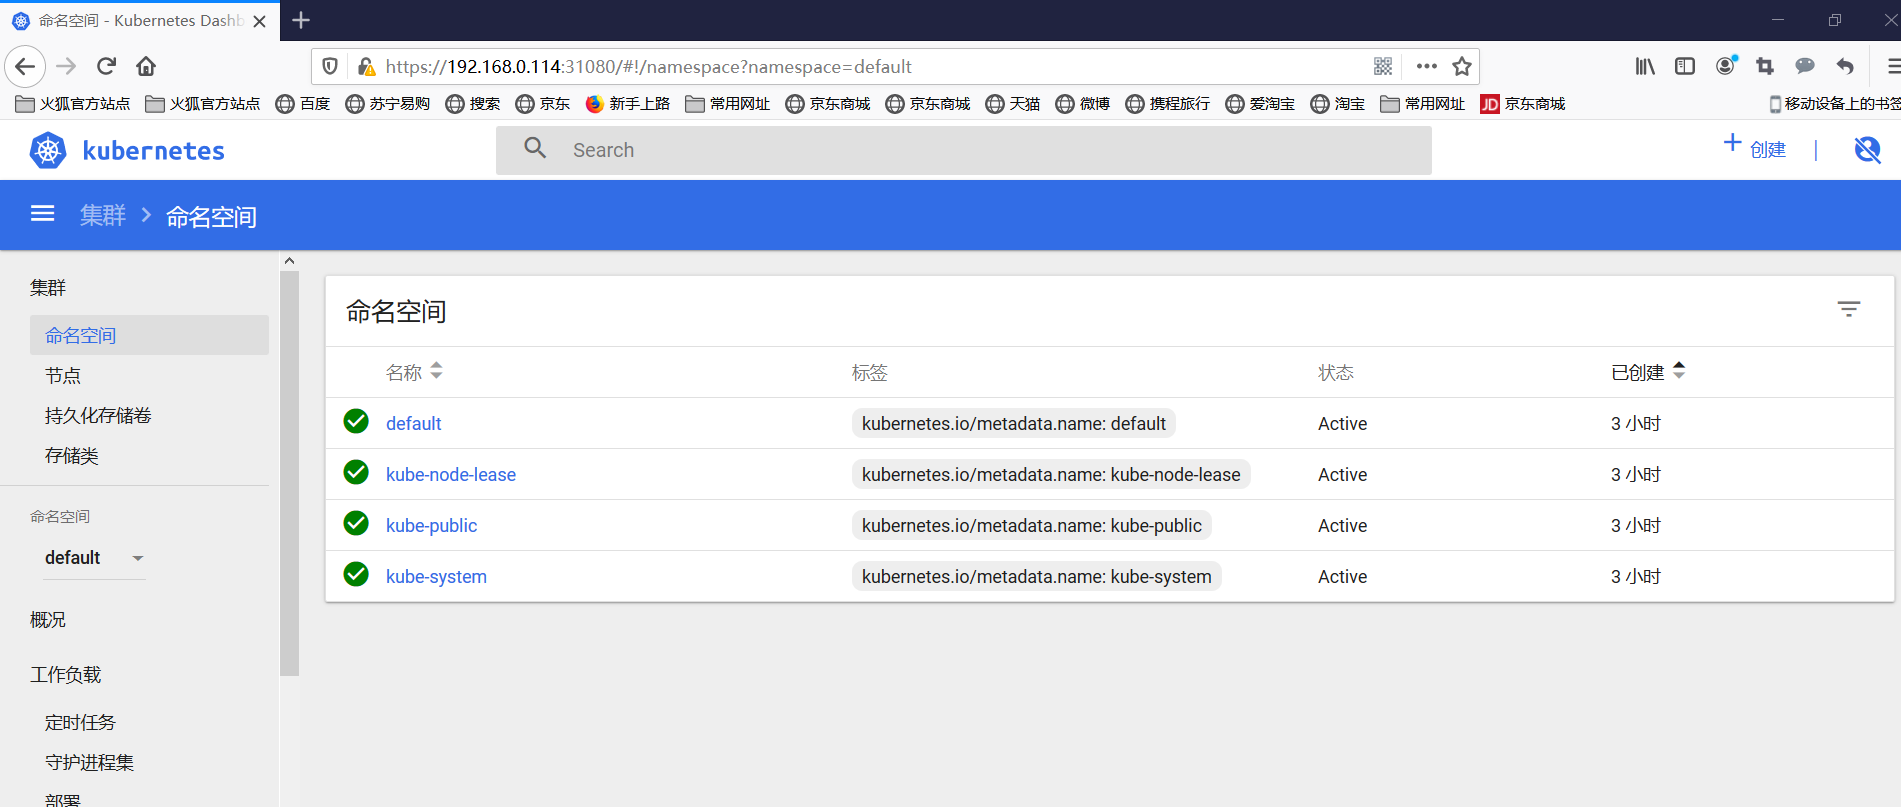The image size is (1901, 807).
Task: Expand the default namespace dropdown
Action: coord(95,558)
